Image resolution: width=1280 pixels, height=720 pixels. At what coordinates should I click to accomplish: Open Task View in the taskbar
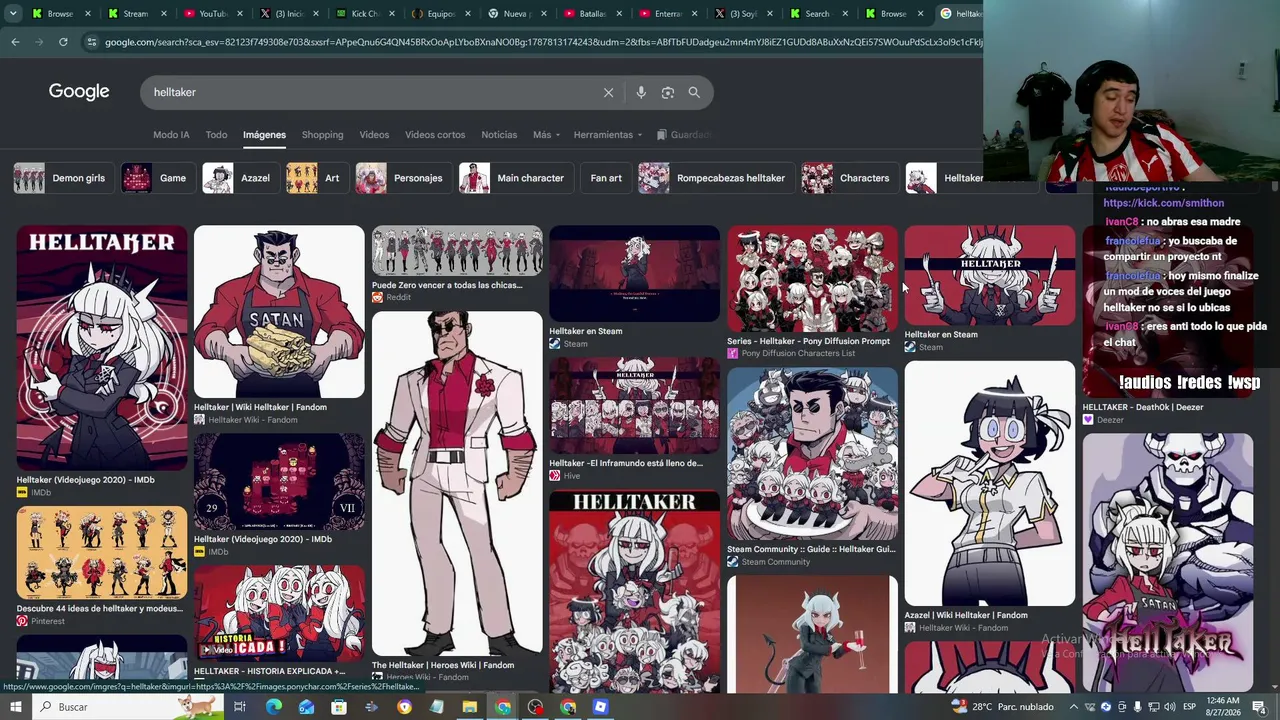(x=240, y=707)
